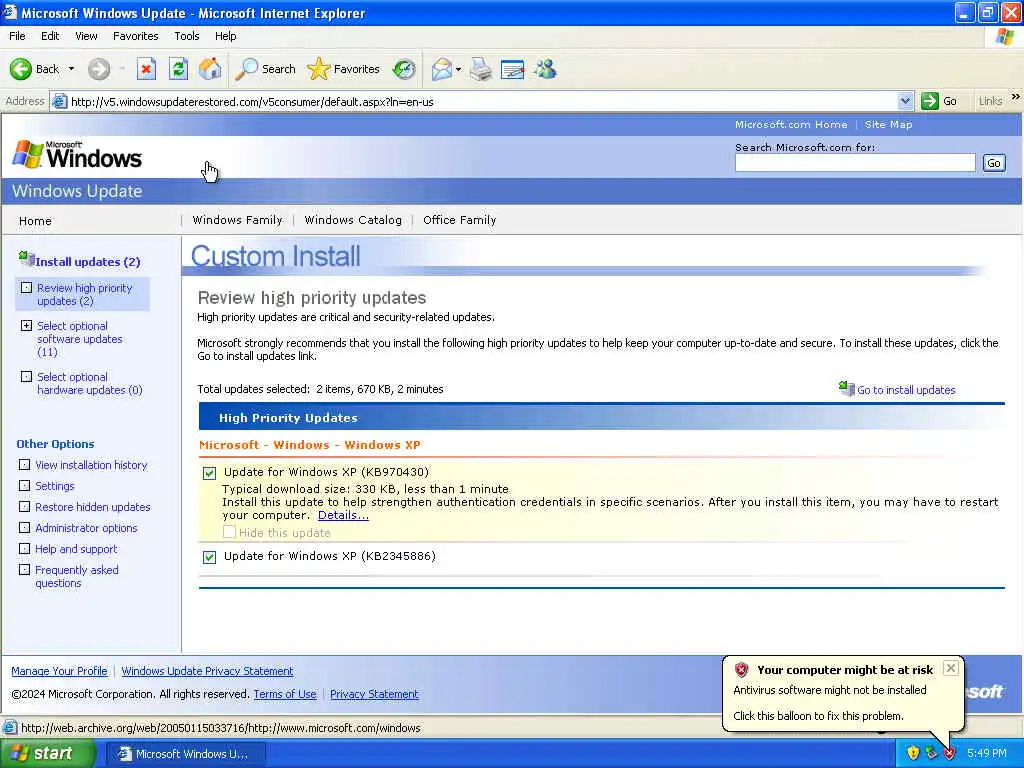Image resolution: width=1024 pixels, height=768 pixels.
Task: Click Windows flag throbber in menu bar
Action: click(x=1005, y=36)
